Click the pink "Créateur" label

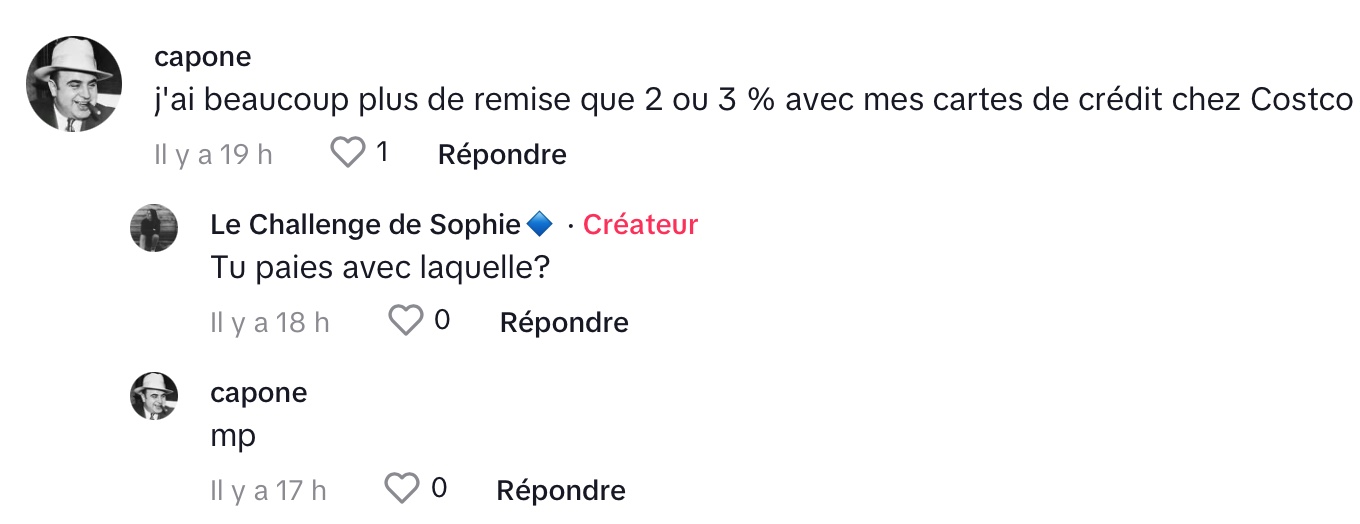tap(640, 225)
